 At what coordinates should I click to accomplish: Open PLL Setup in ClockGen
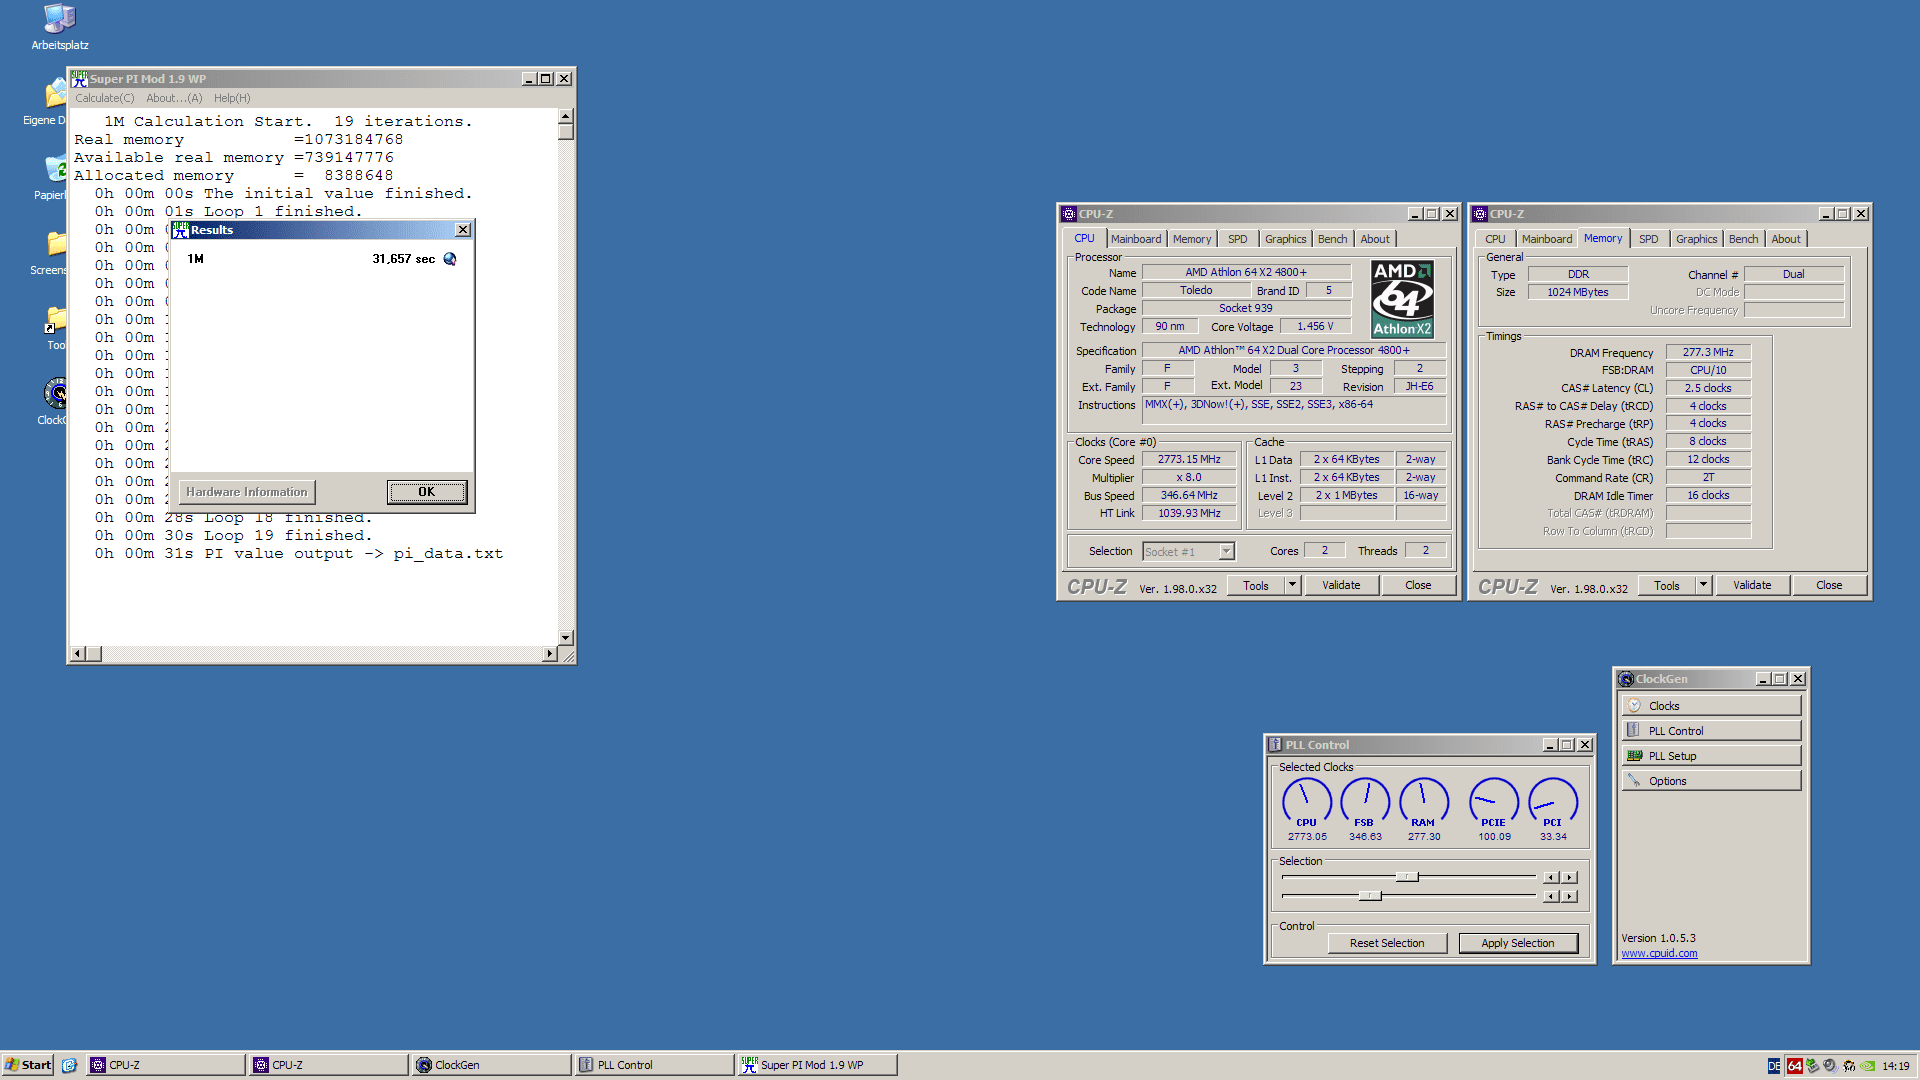(x=1711, y=756)
